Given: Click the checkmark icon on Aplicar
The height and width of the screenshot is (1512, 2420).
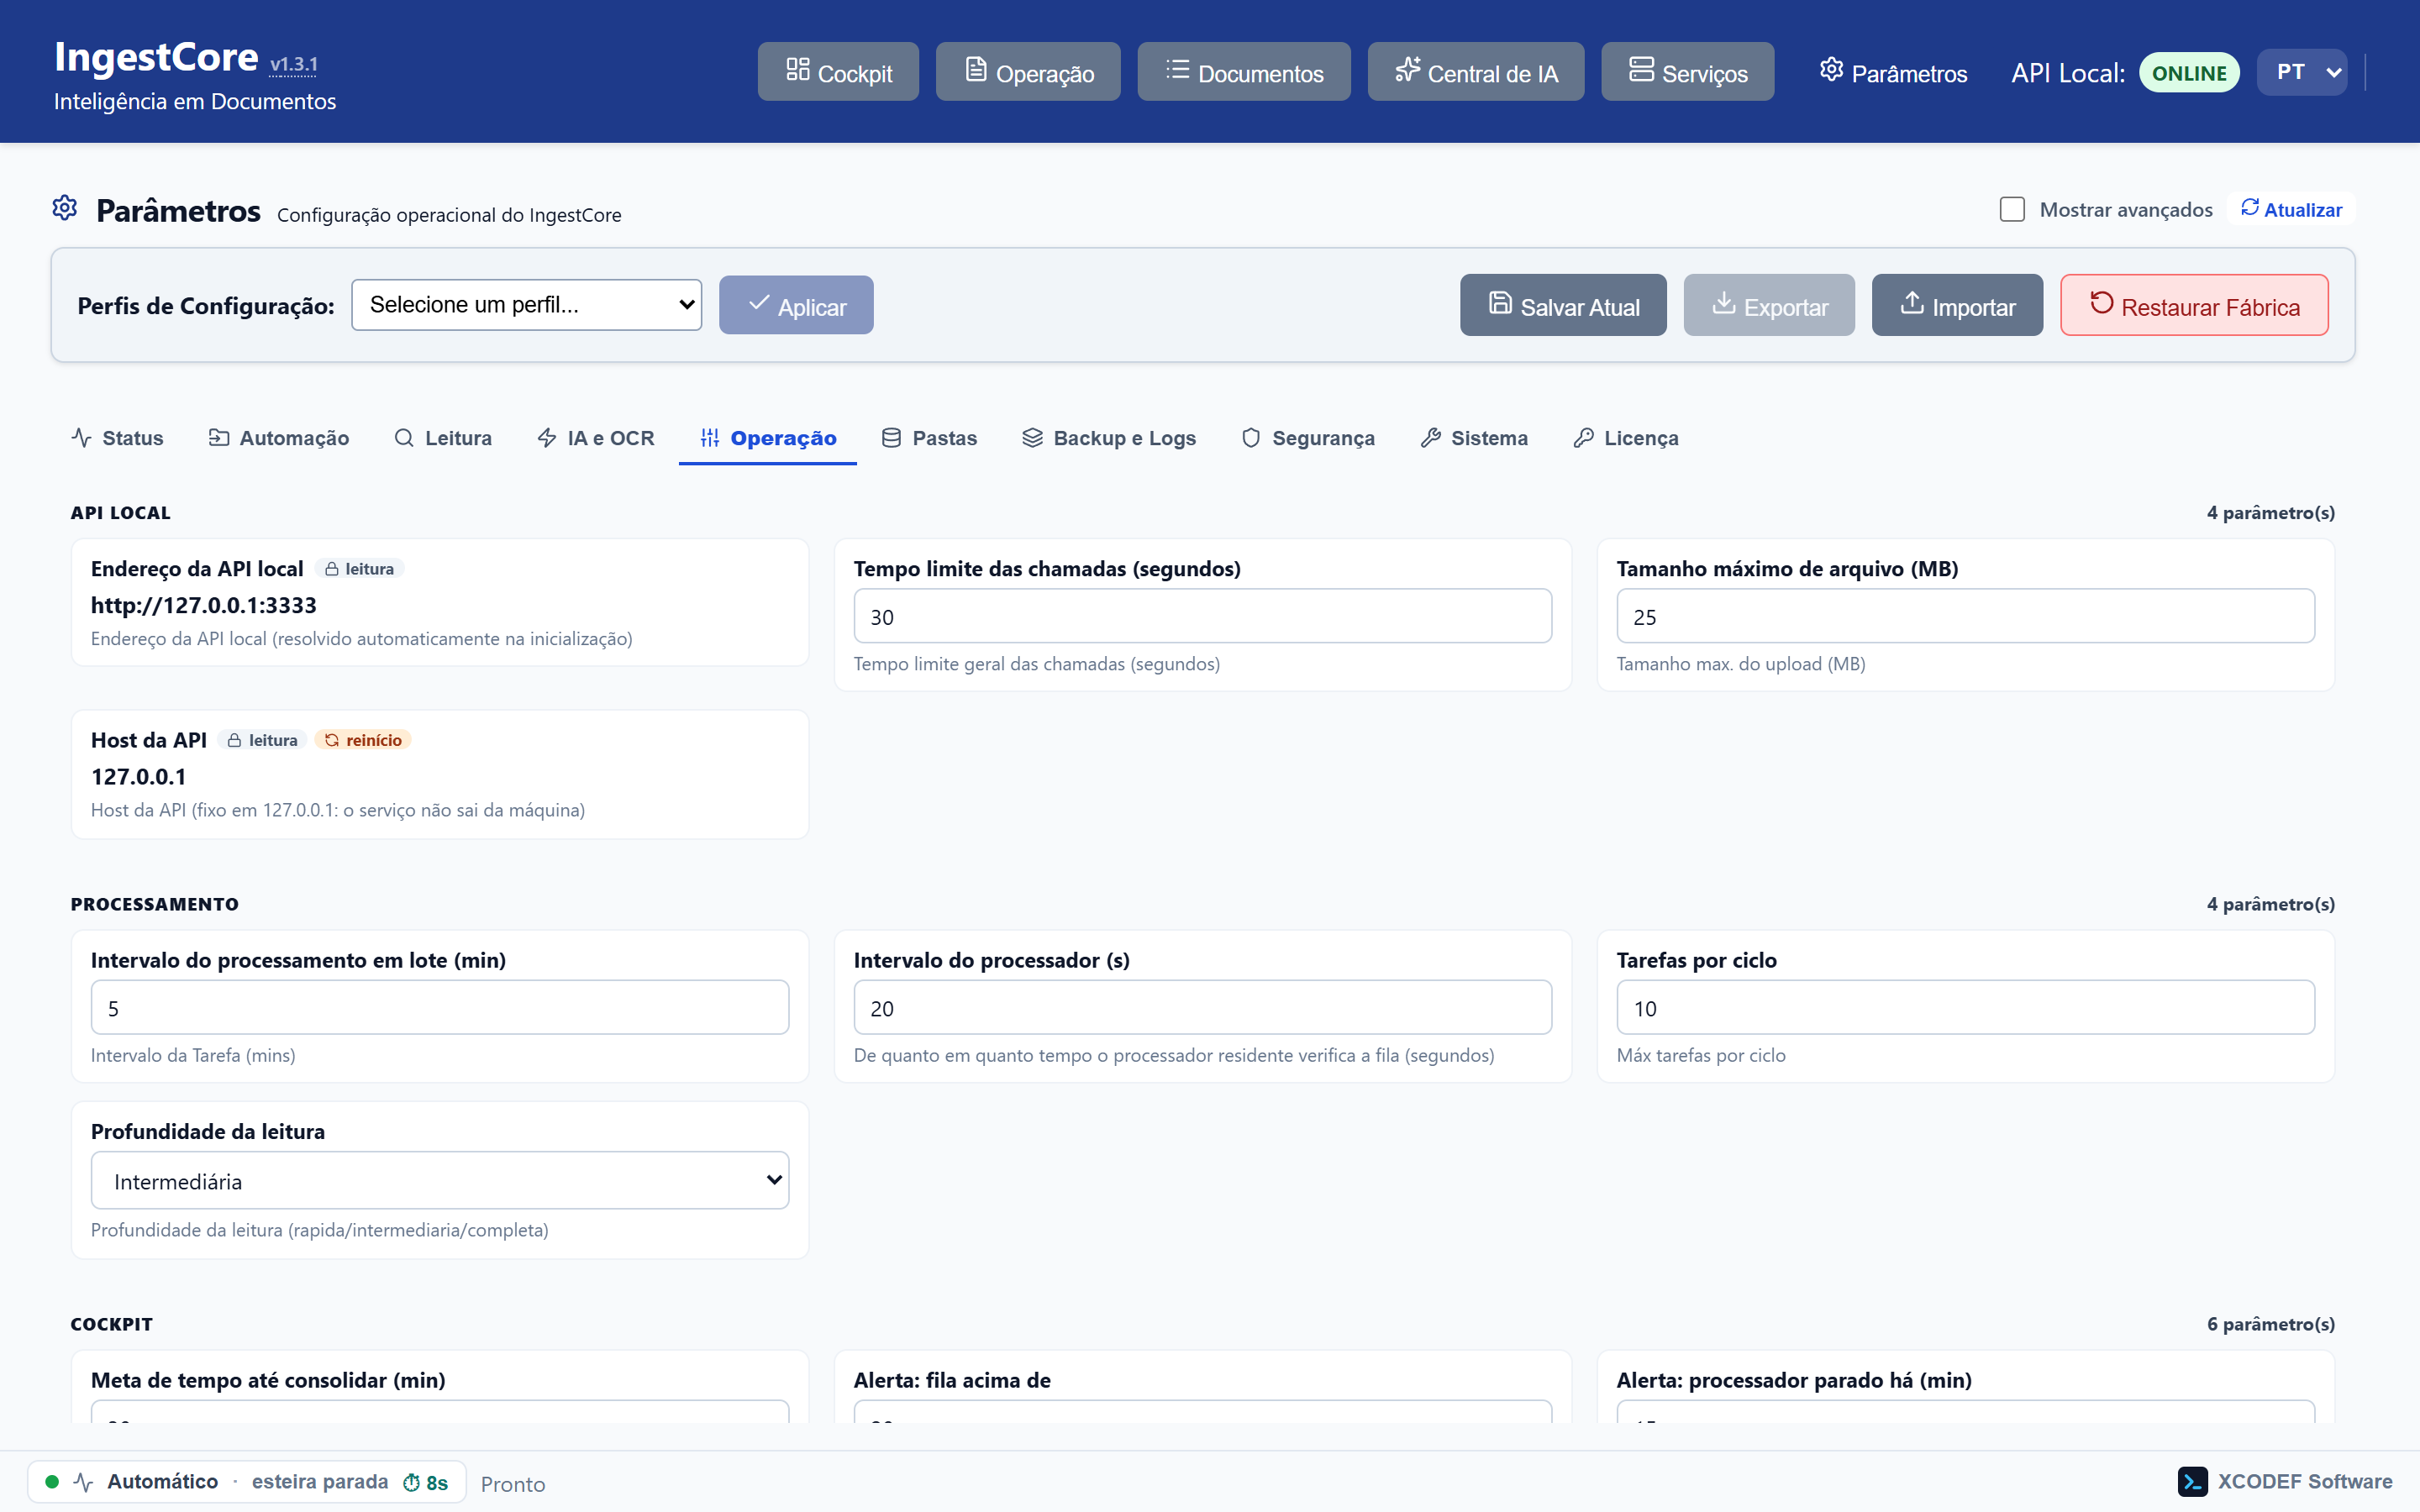Looking at the screenshot, I should point(759,303).
